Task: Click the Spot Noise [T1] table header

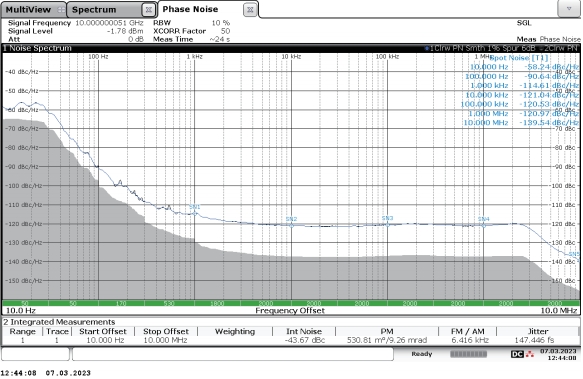Action: pos(519,58)
